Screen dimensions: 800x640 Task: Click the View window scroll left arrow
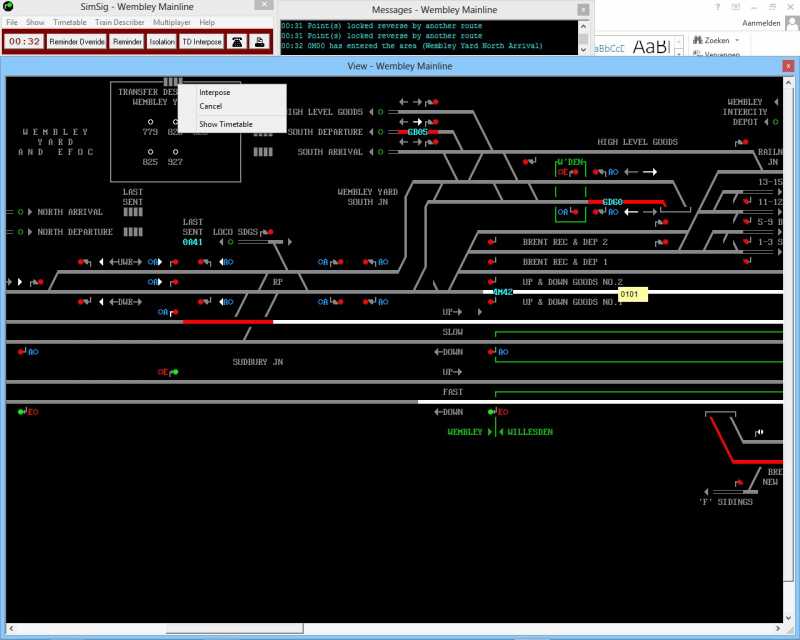point(11,628)
